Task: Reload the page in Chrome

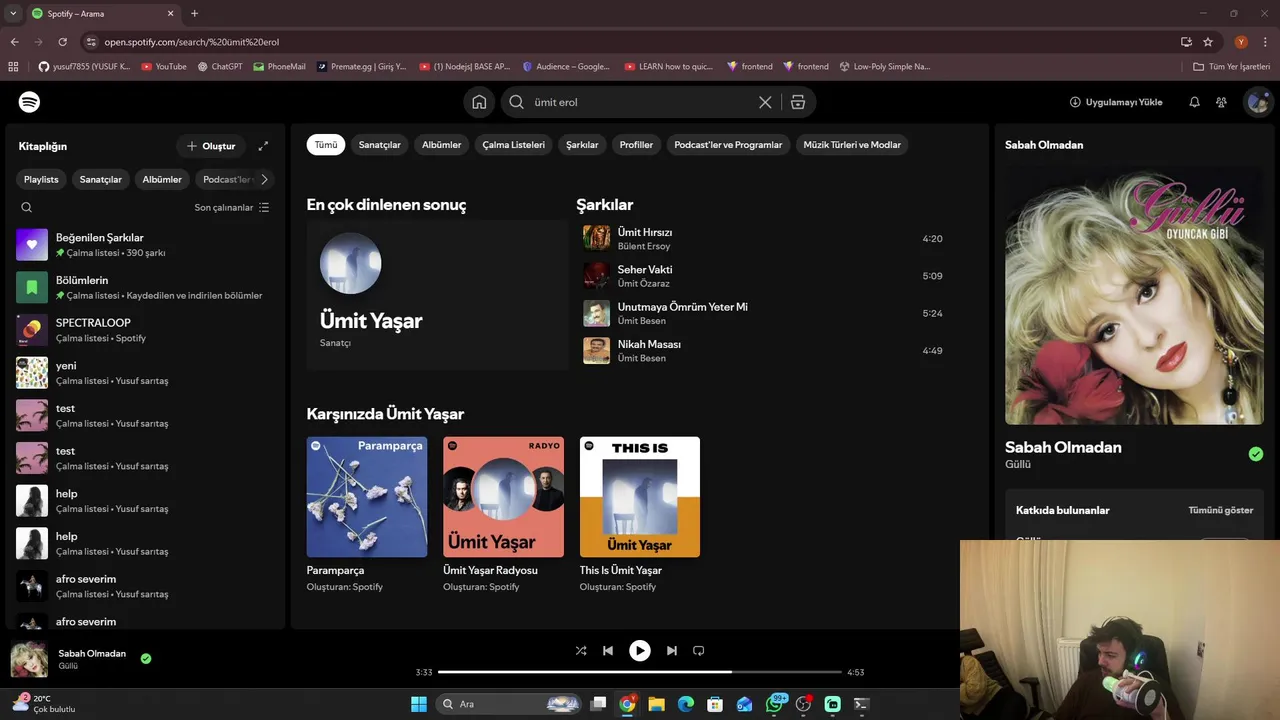Action: [62, 42]
